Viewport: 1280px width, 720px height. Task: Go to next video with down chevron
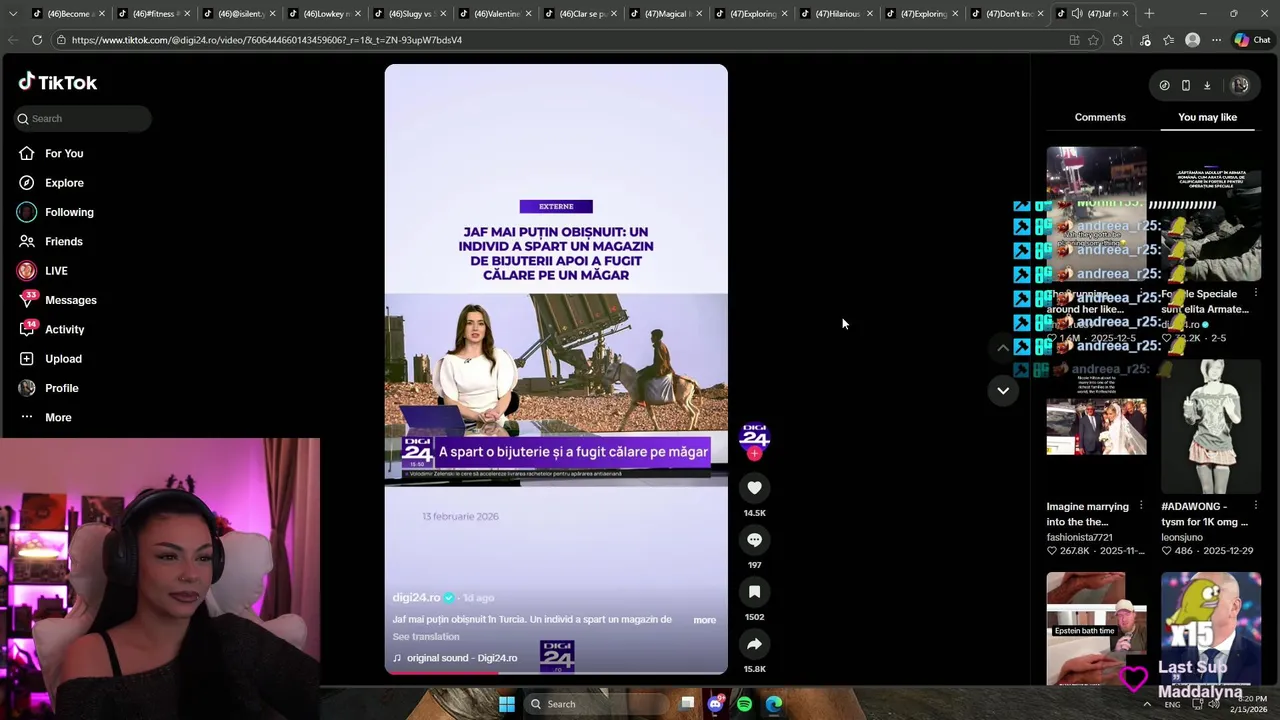click(x=1003, y=391)
